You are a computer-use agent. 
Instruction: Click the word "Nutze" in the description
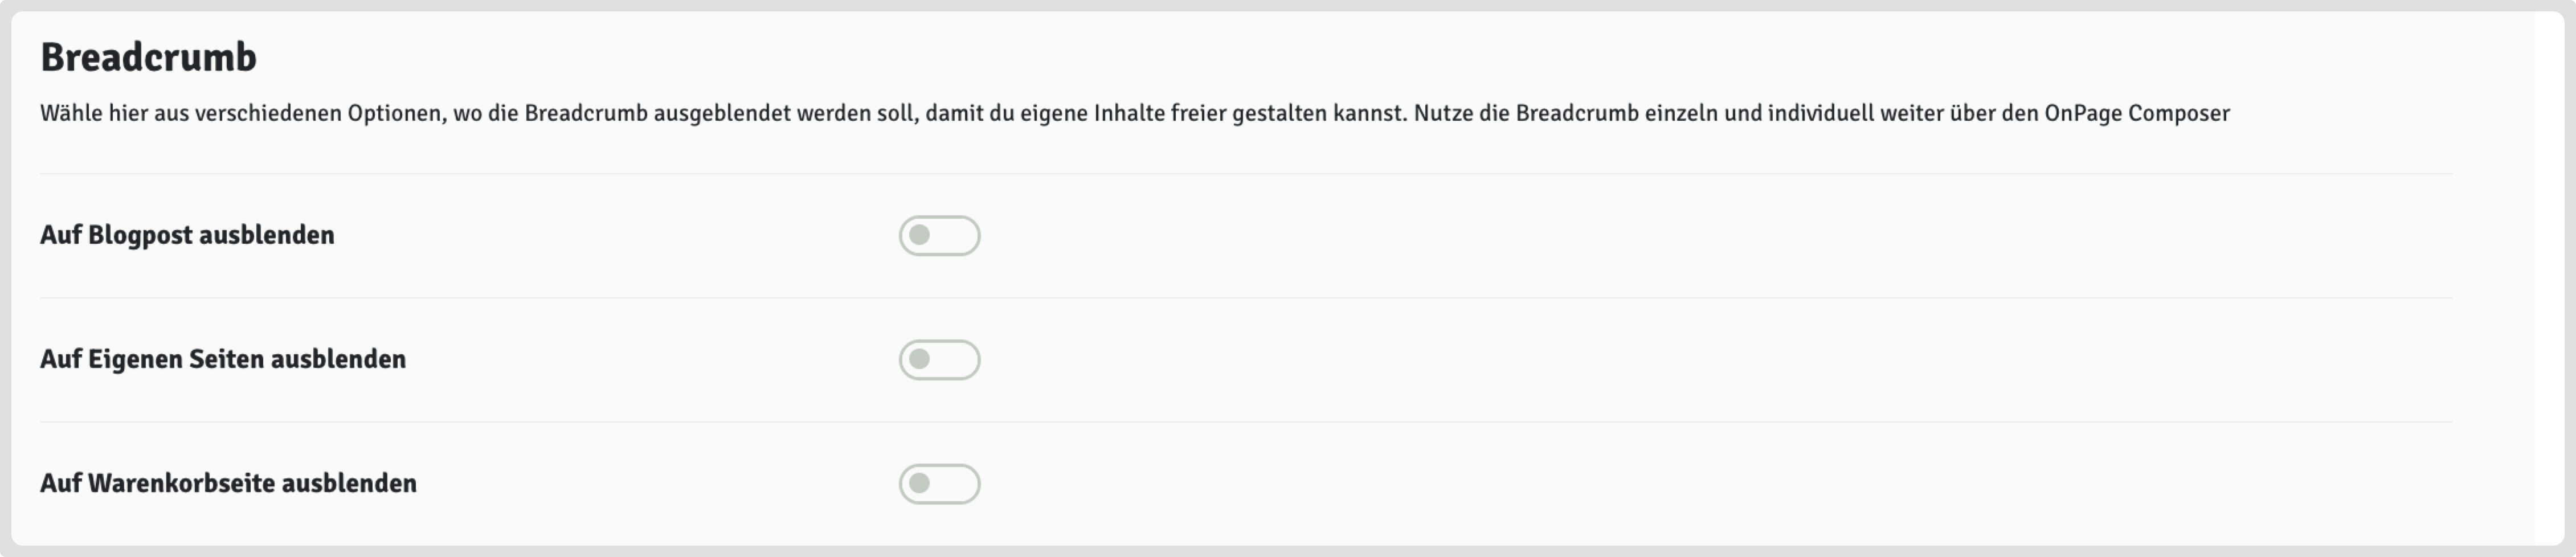(x=1442, y=114)
